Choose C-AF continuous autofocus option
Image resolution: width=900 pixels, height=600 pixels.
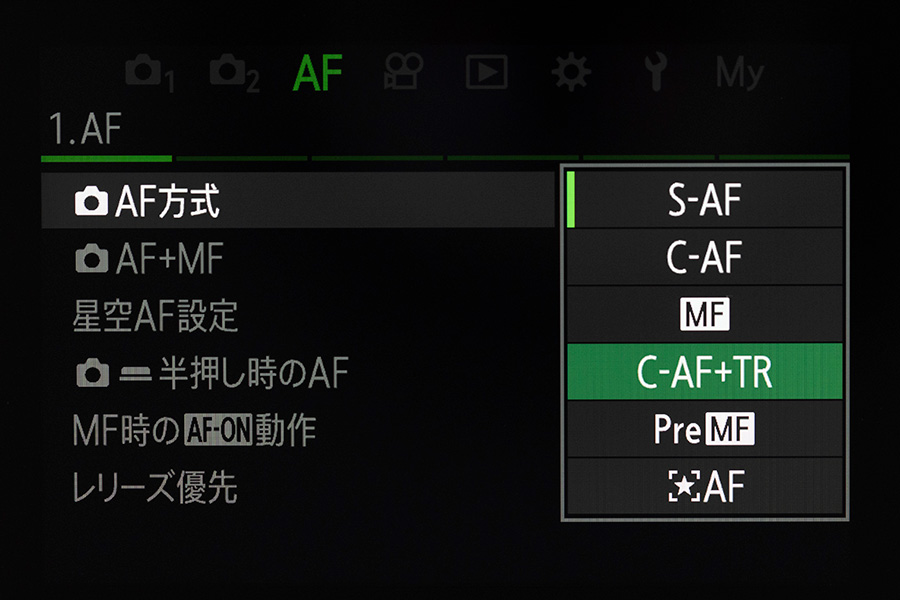[704, 257]
